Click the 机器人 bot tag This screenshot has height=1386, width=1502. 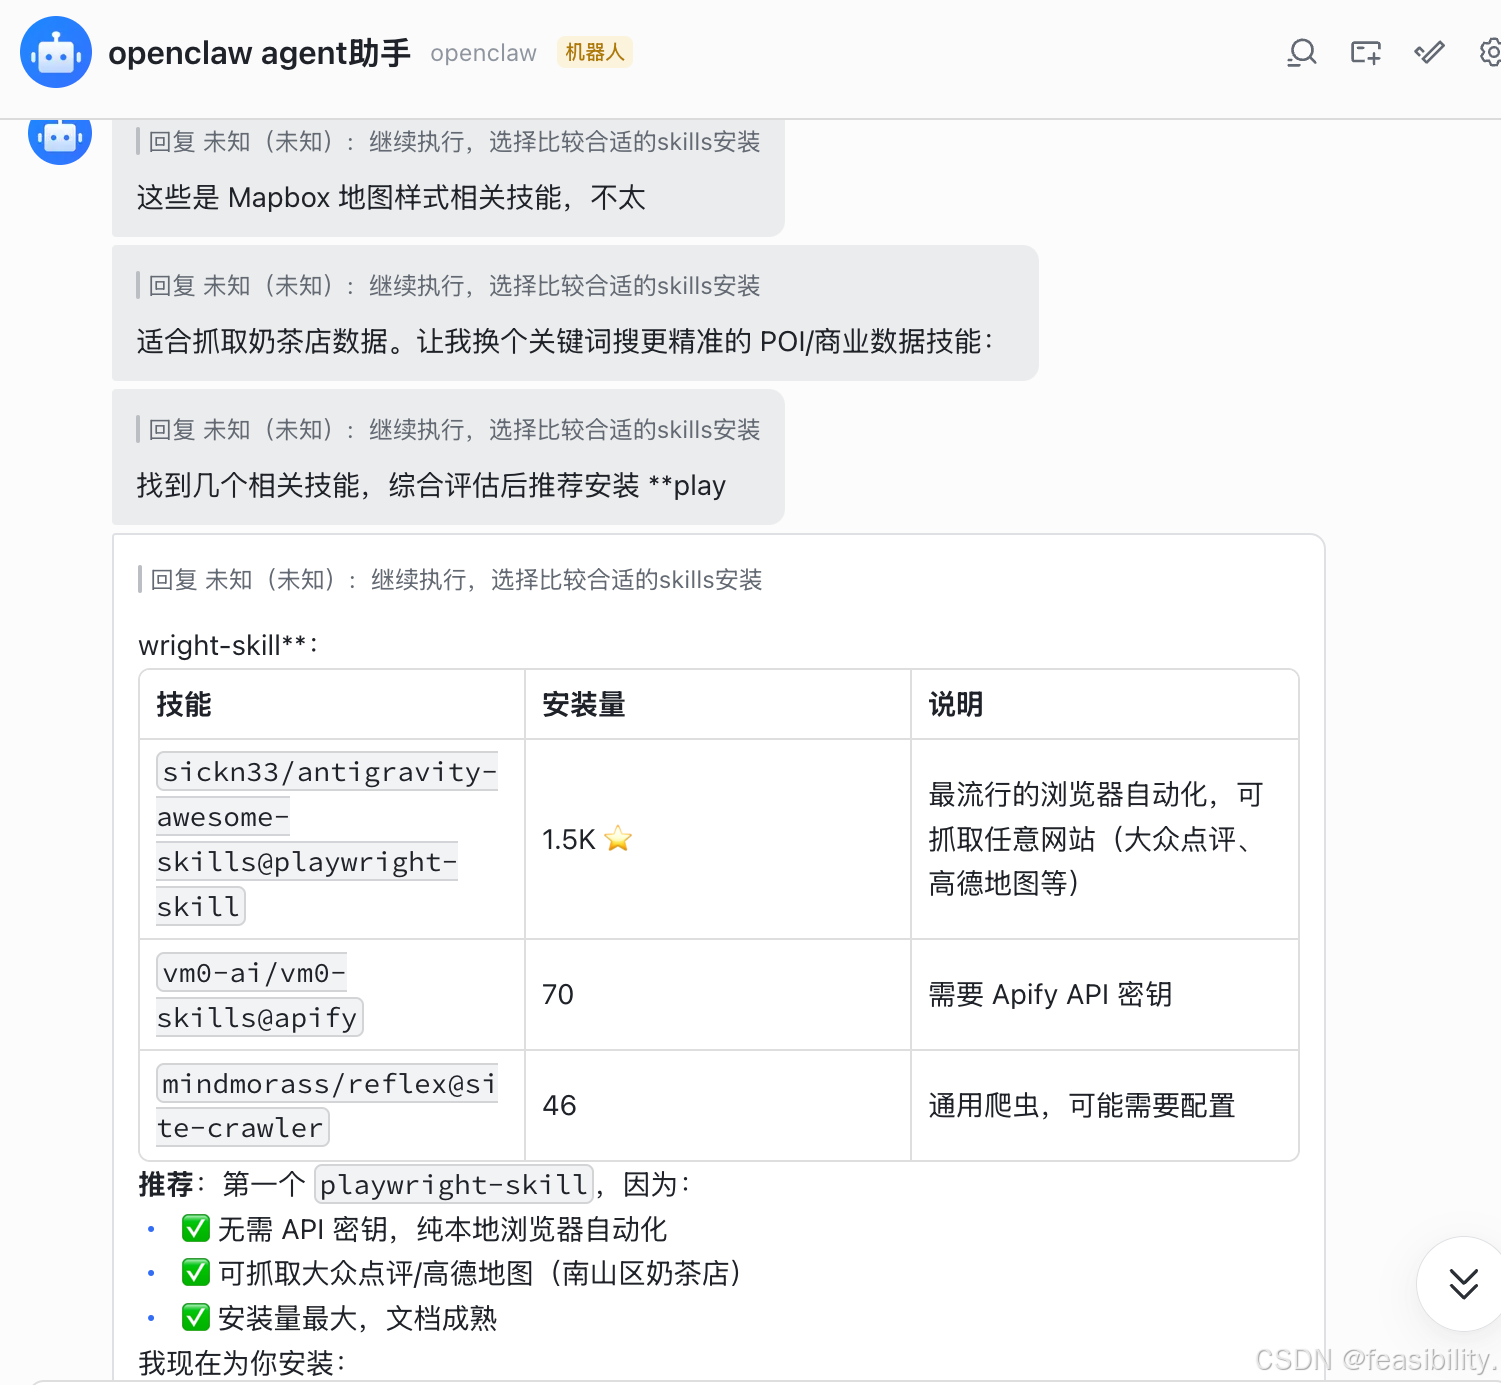pos(595,51)
